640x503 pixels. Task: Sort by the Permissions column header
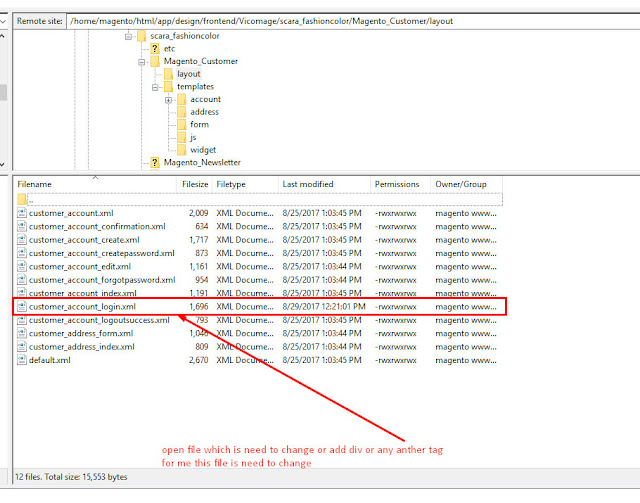click(x=400, y=185)
